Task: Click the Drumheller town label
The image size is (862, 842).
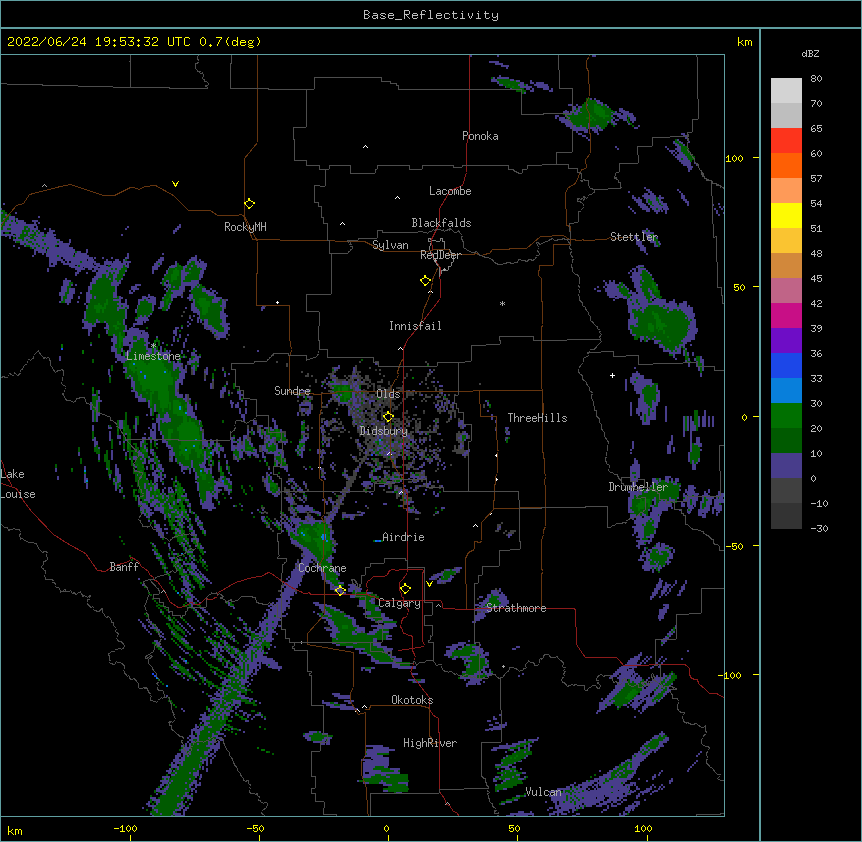Action: pyautogui.click(x=638, y=487)
